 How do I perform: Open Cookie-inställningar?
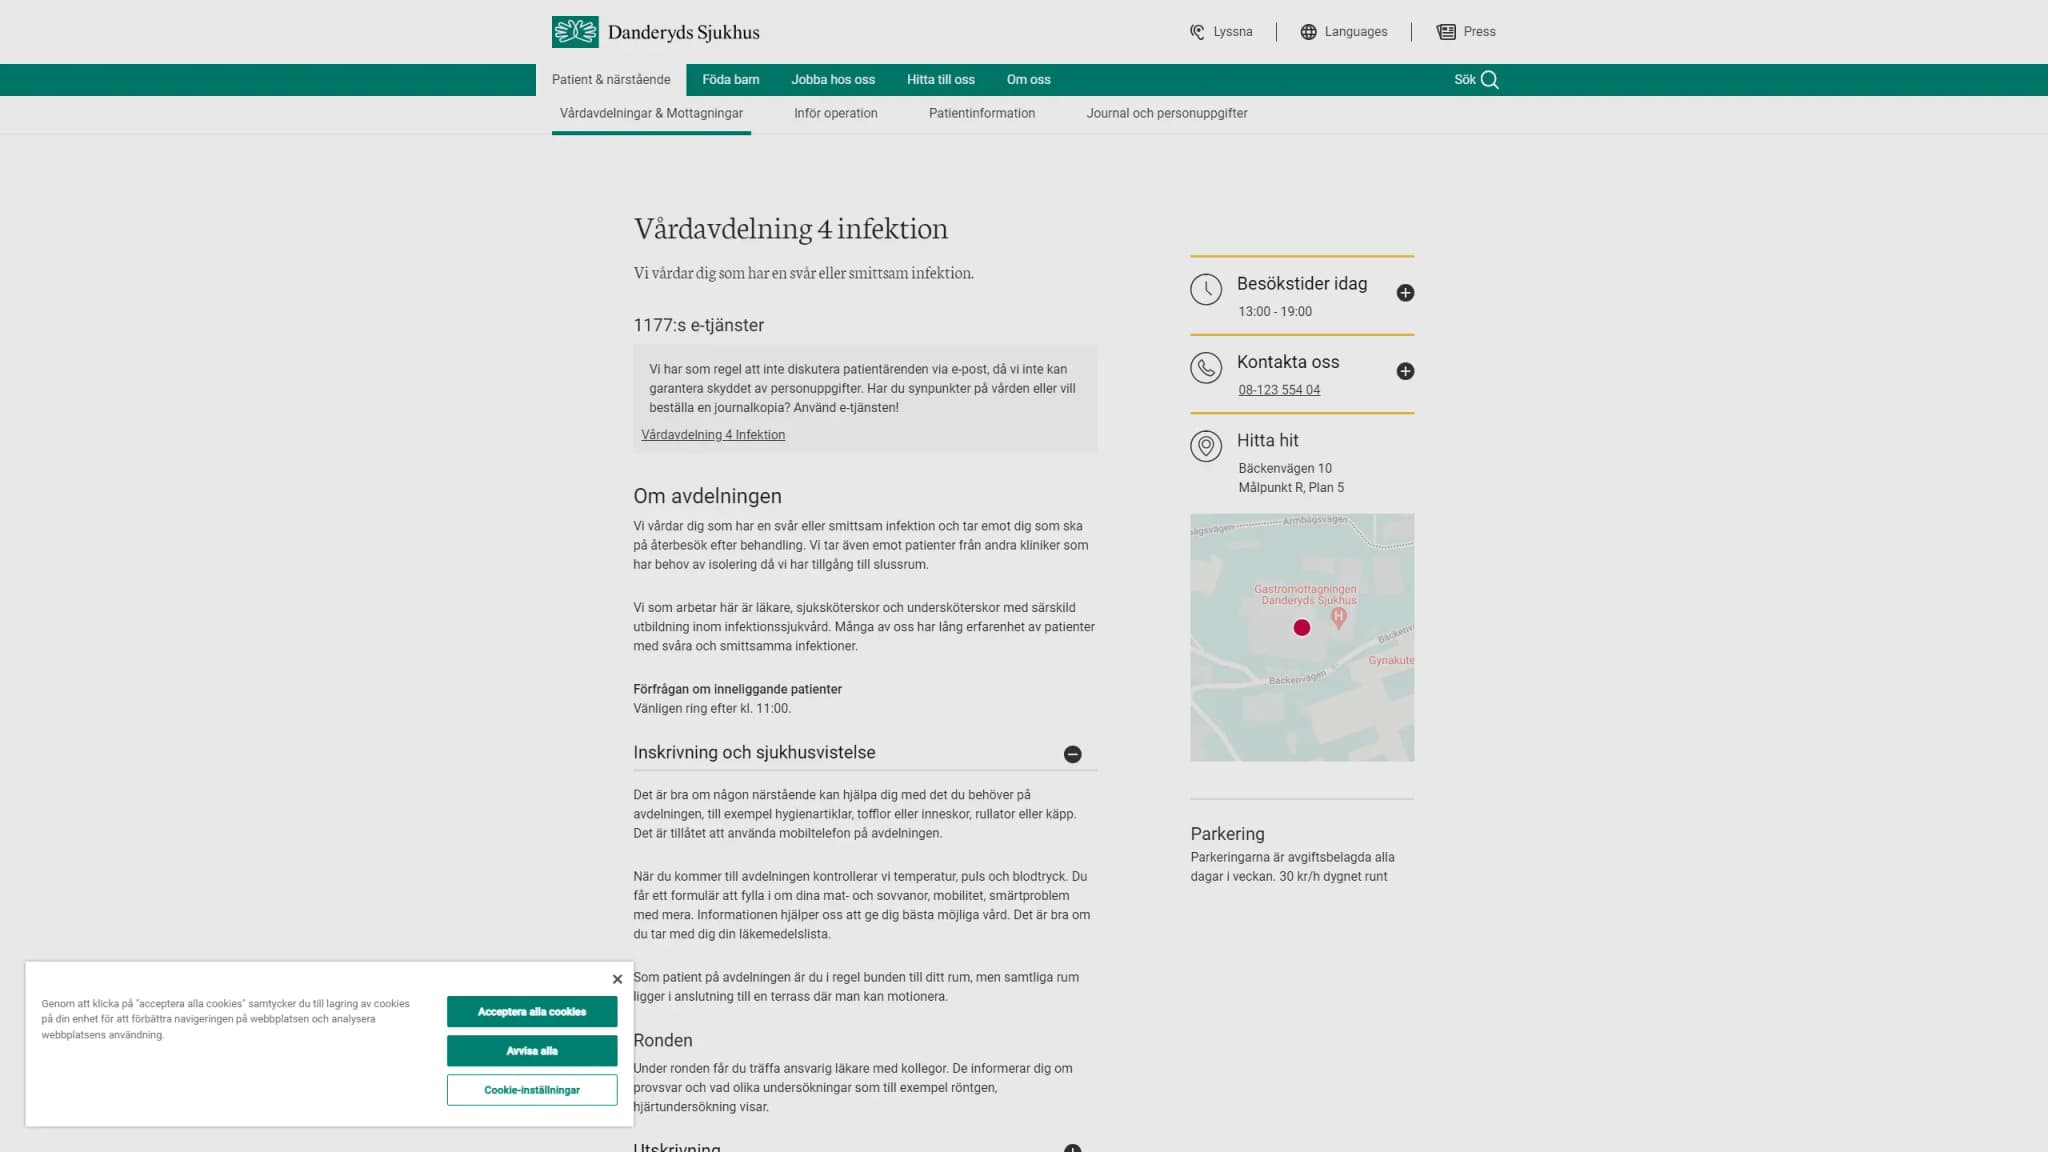[532, 1090]
